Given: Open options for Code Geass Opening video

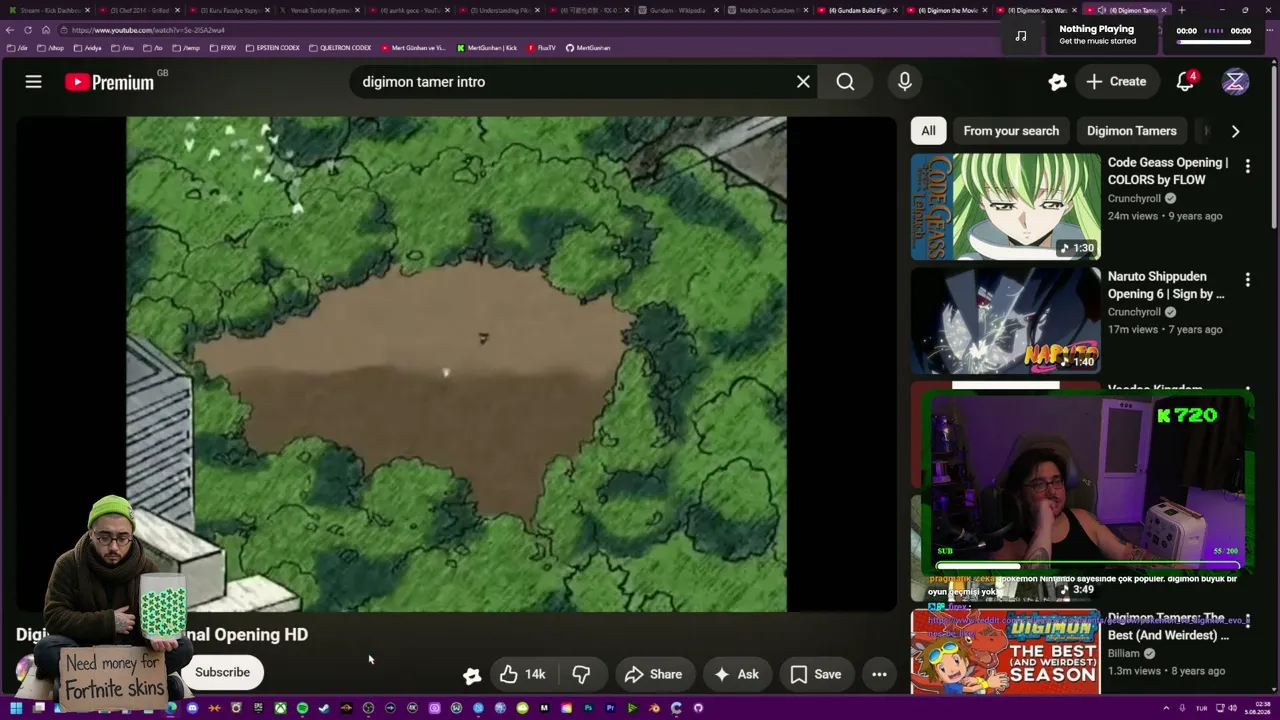Looking at the screenshot, I should (x=1247, y=166).
